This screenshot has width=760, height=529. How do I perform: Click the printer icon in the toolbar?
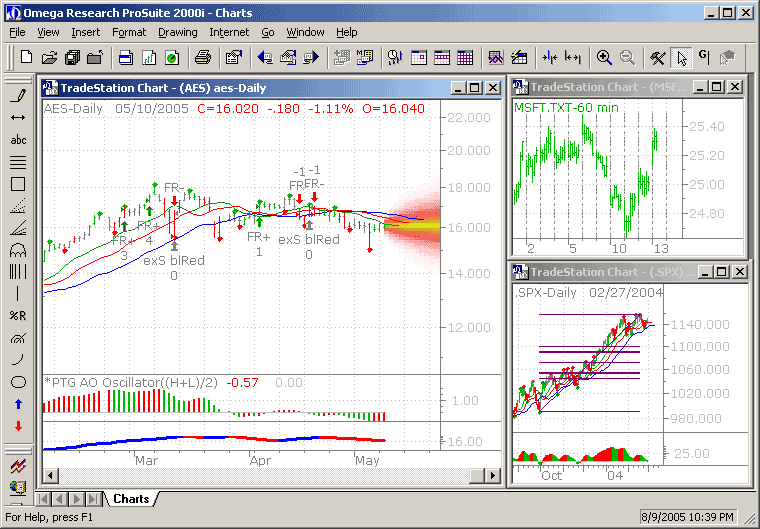[x=203, y=58]
